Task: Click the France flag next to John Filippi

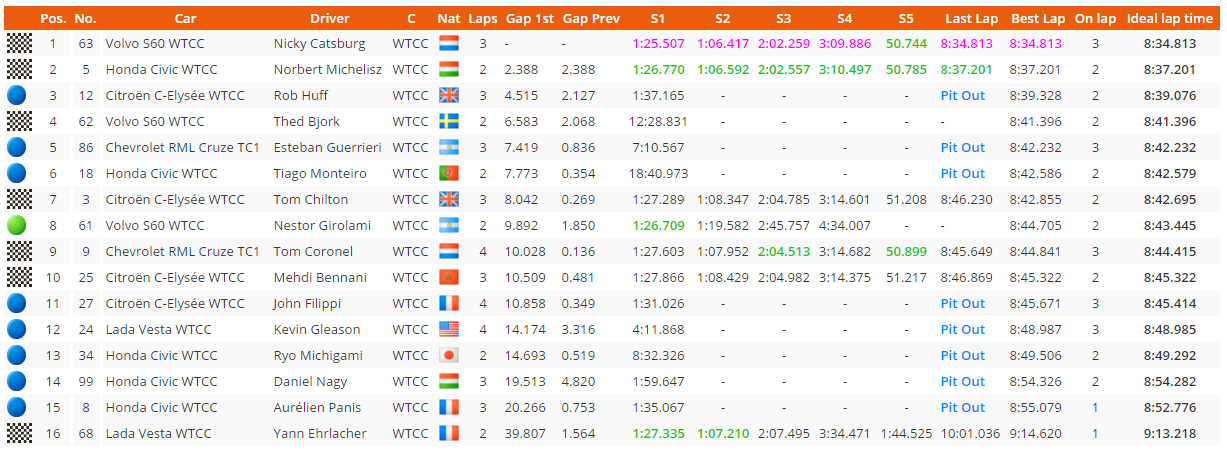Action: coord(449,303)
